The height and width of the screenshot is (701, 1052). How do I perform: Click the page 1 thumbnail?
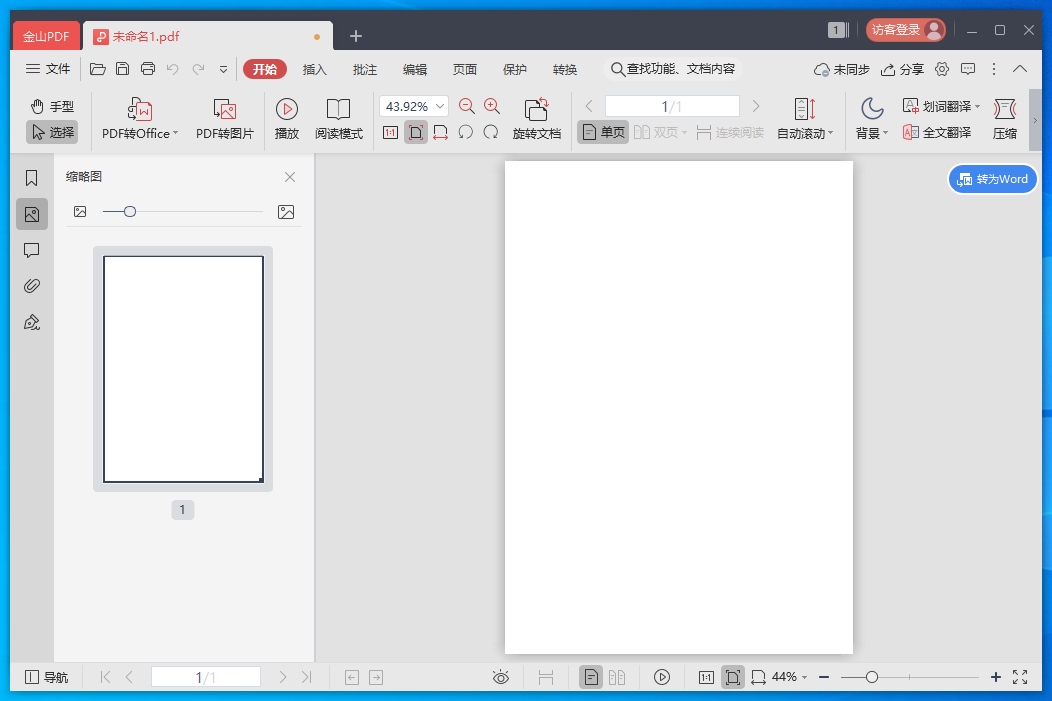point(183,369)
